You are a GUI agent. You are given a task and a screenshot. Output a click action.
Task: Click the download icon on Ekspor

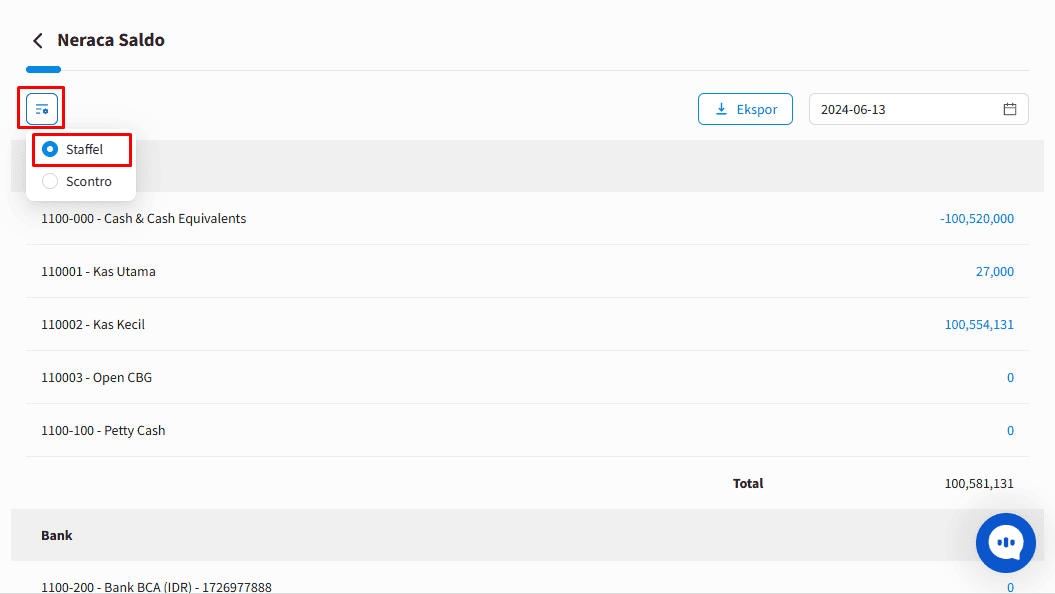(x=721, y=109)
